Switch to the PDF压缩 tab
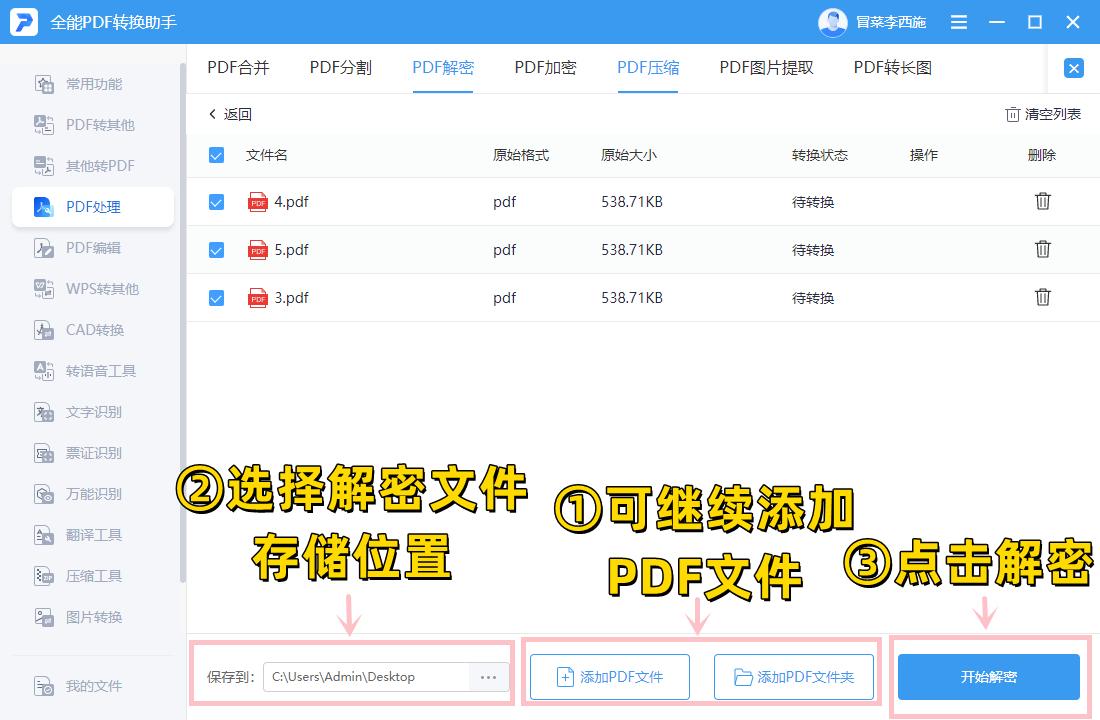 point(648,67)
